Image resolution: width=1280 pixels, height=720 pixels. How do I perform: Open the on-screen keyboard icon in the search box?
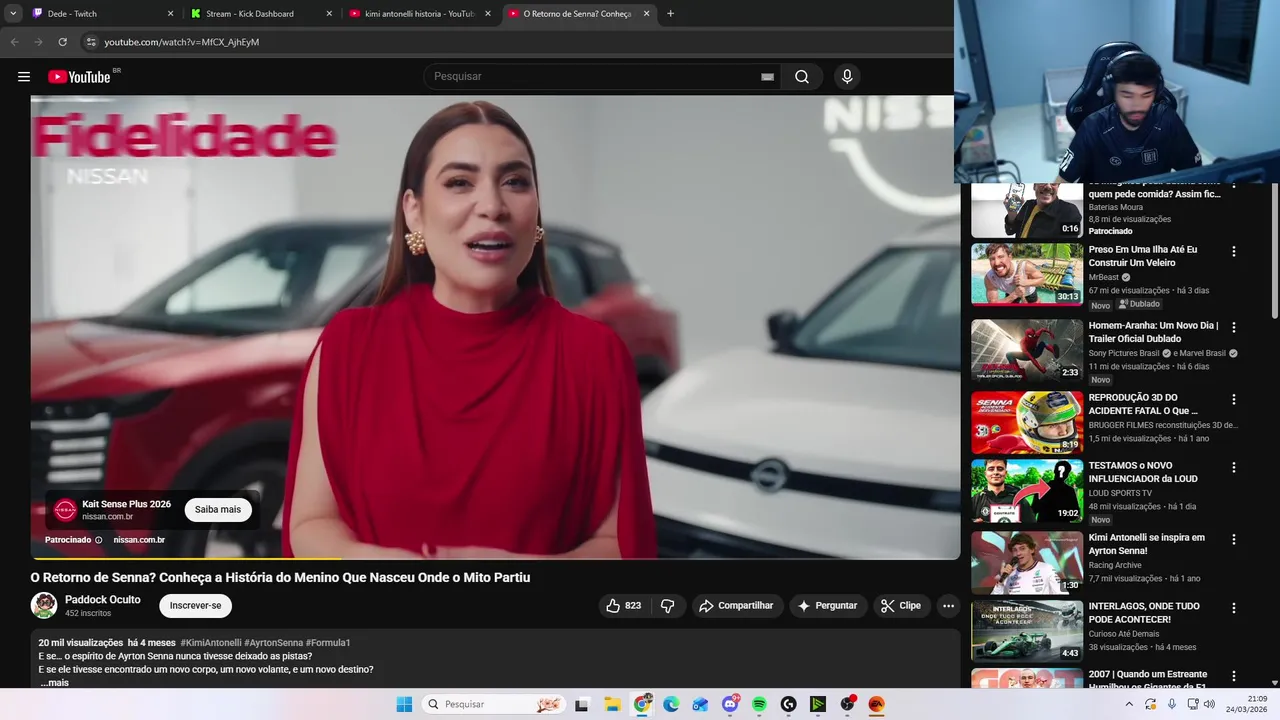[767, 77]
